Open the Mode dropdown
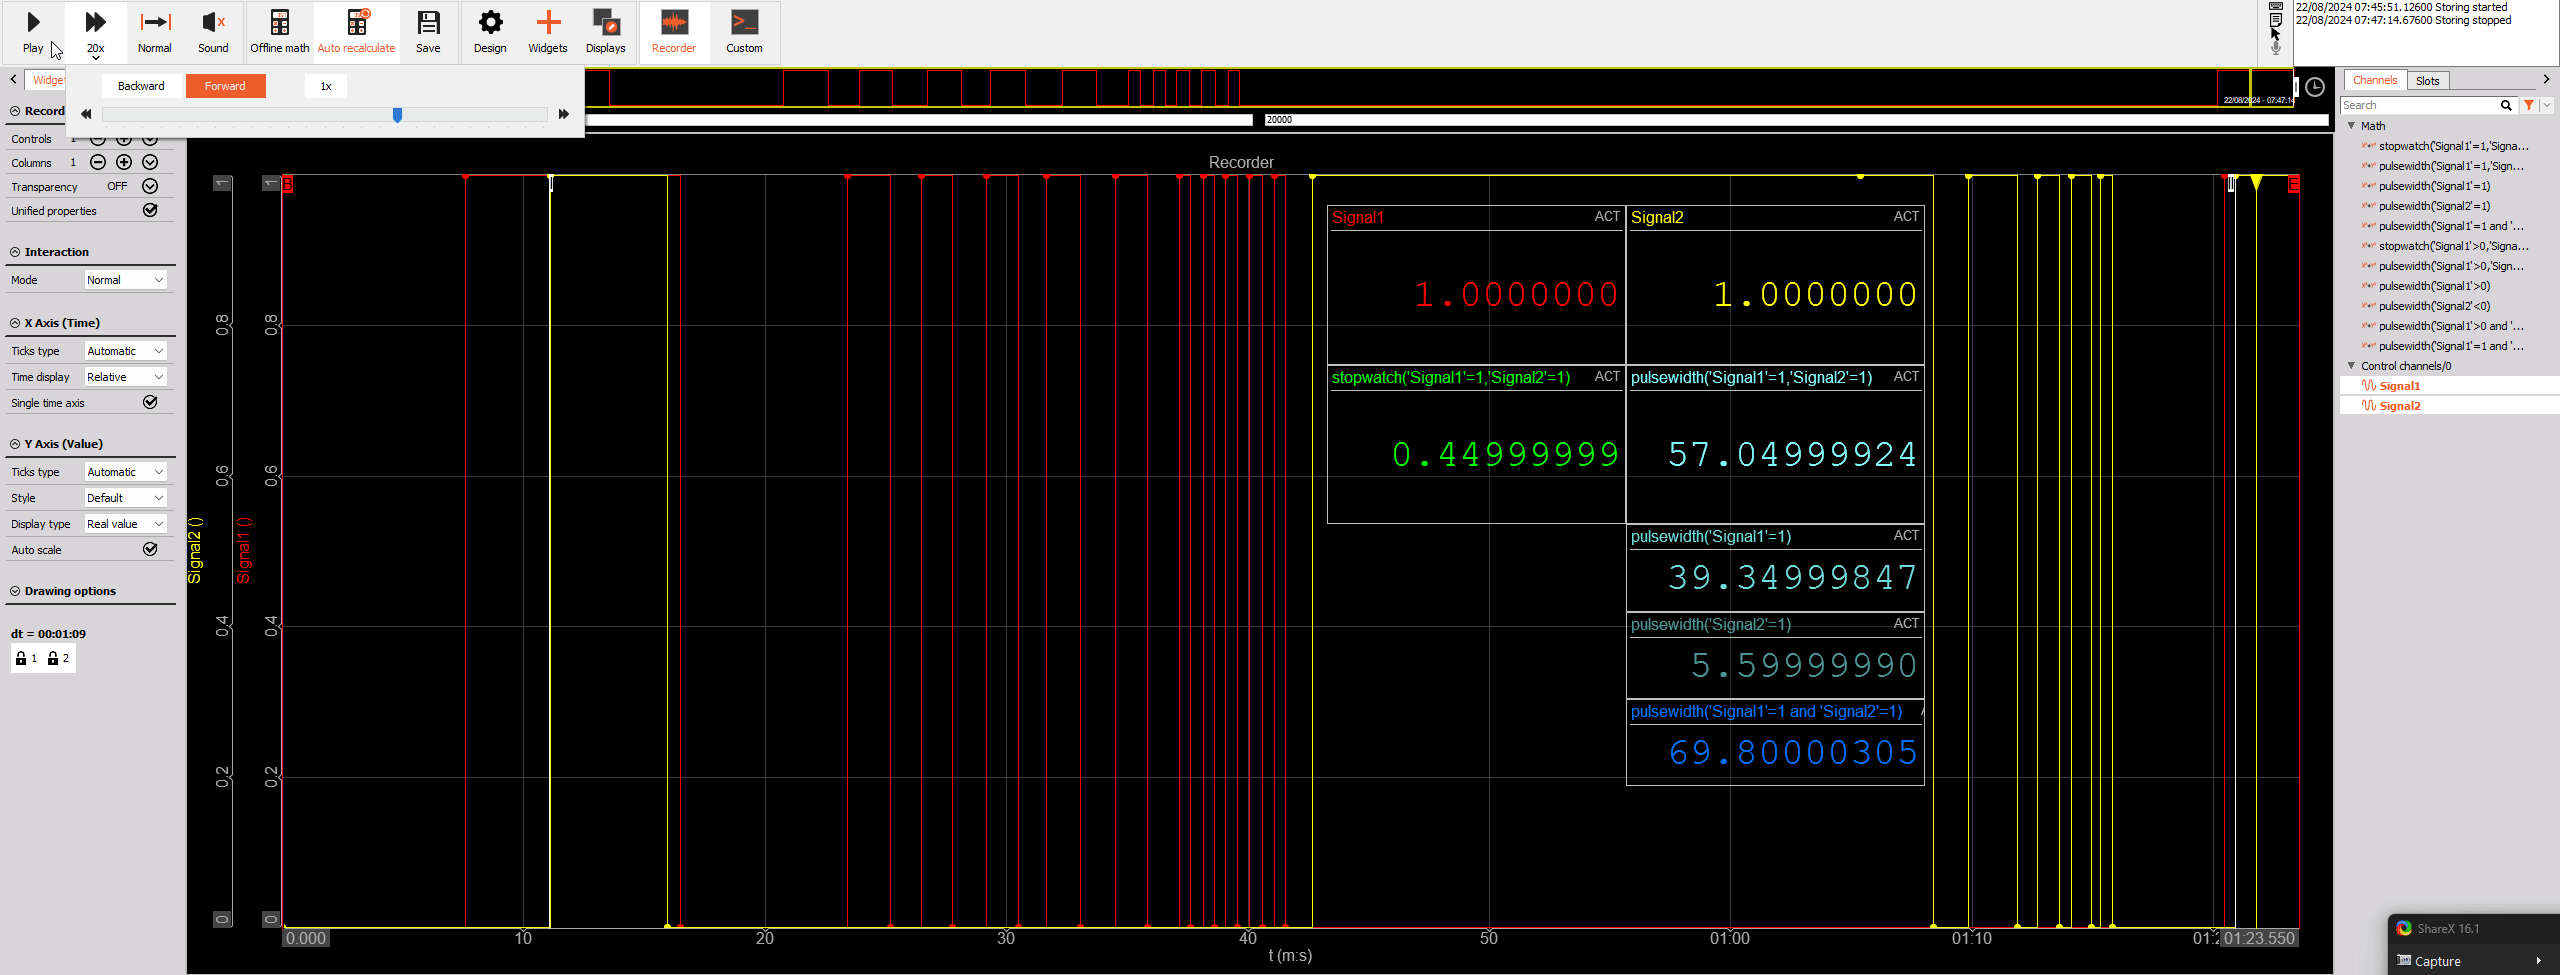The image size is (2560, 975). [x=125, y=280]
